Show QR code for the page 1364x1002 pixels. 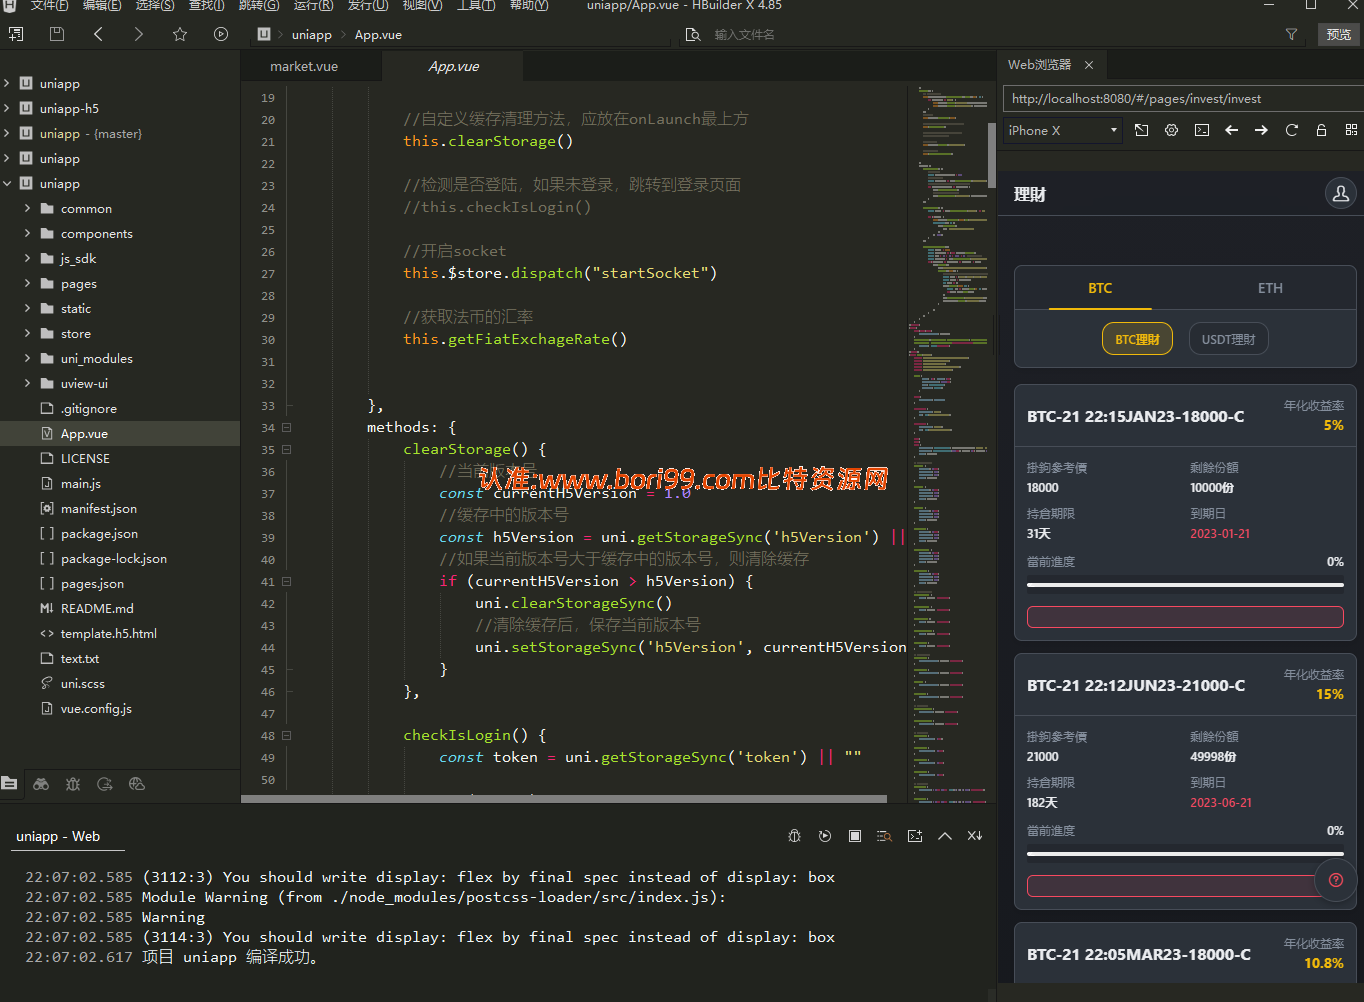click(x=1352, y=130)
